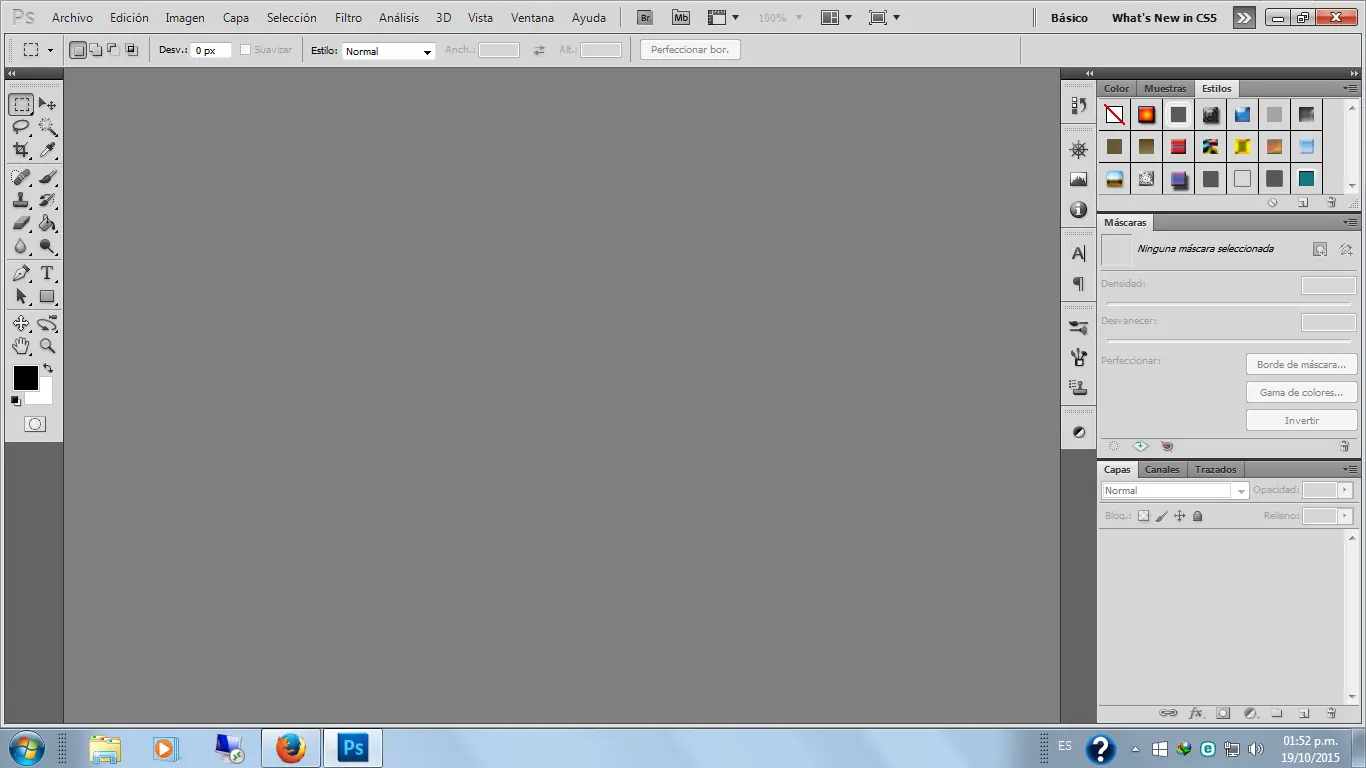Click the black foreground color swatch
This screenshot has width=1366, height=768.
click(x=25, y=377)
